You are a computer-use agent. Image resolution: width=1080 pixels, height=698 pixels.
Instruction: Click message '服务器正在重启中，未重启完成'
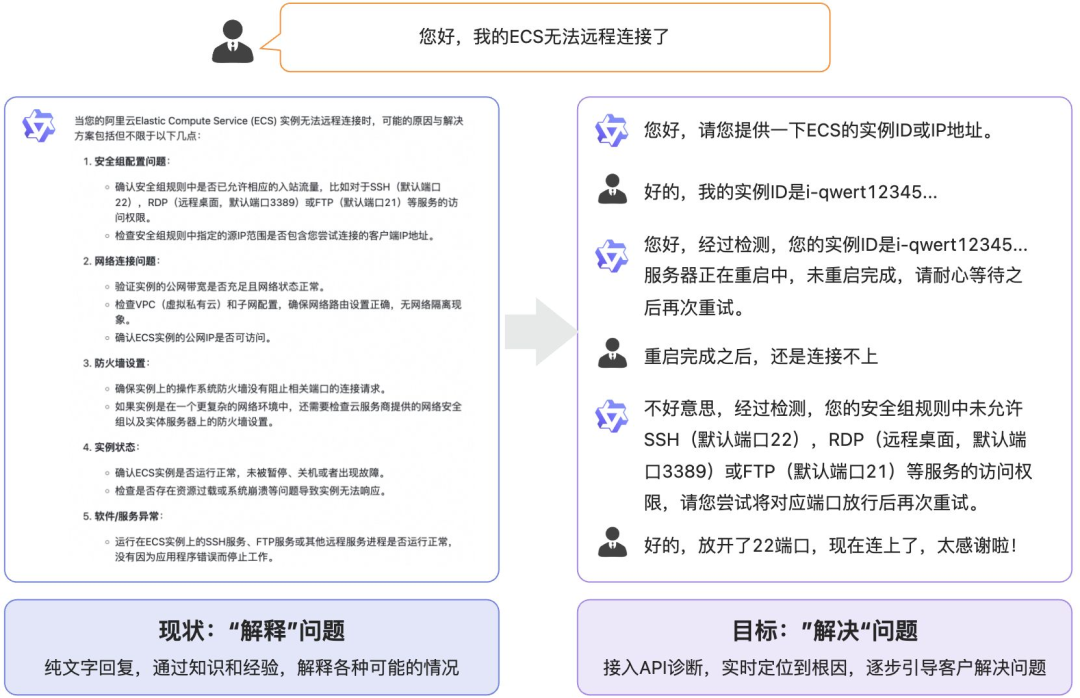[835, 276]
